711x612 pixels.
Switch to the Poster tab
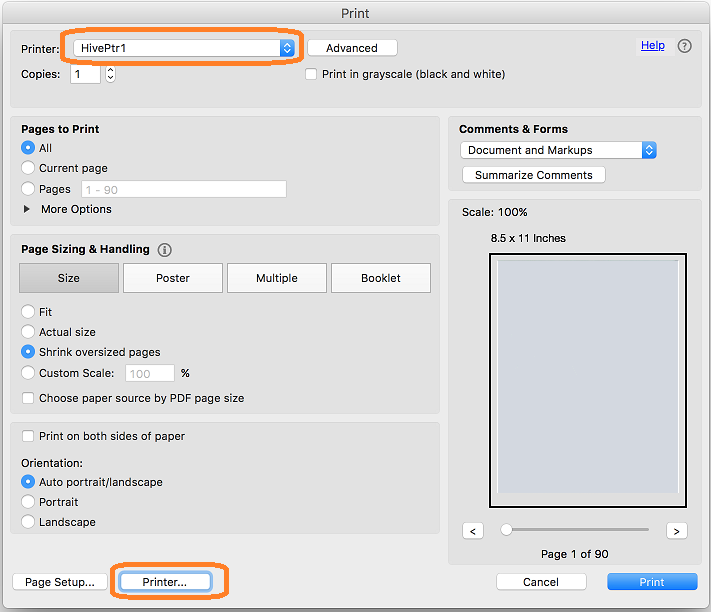tap(173, 278)
